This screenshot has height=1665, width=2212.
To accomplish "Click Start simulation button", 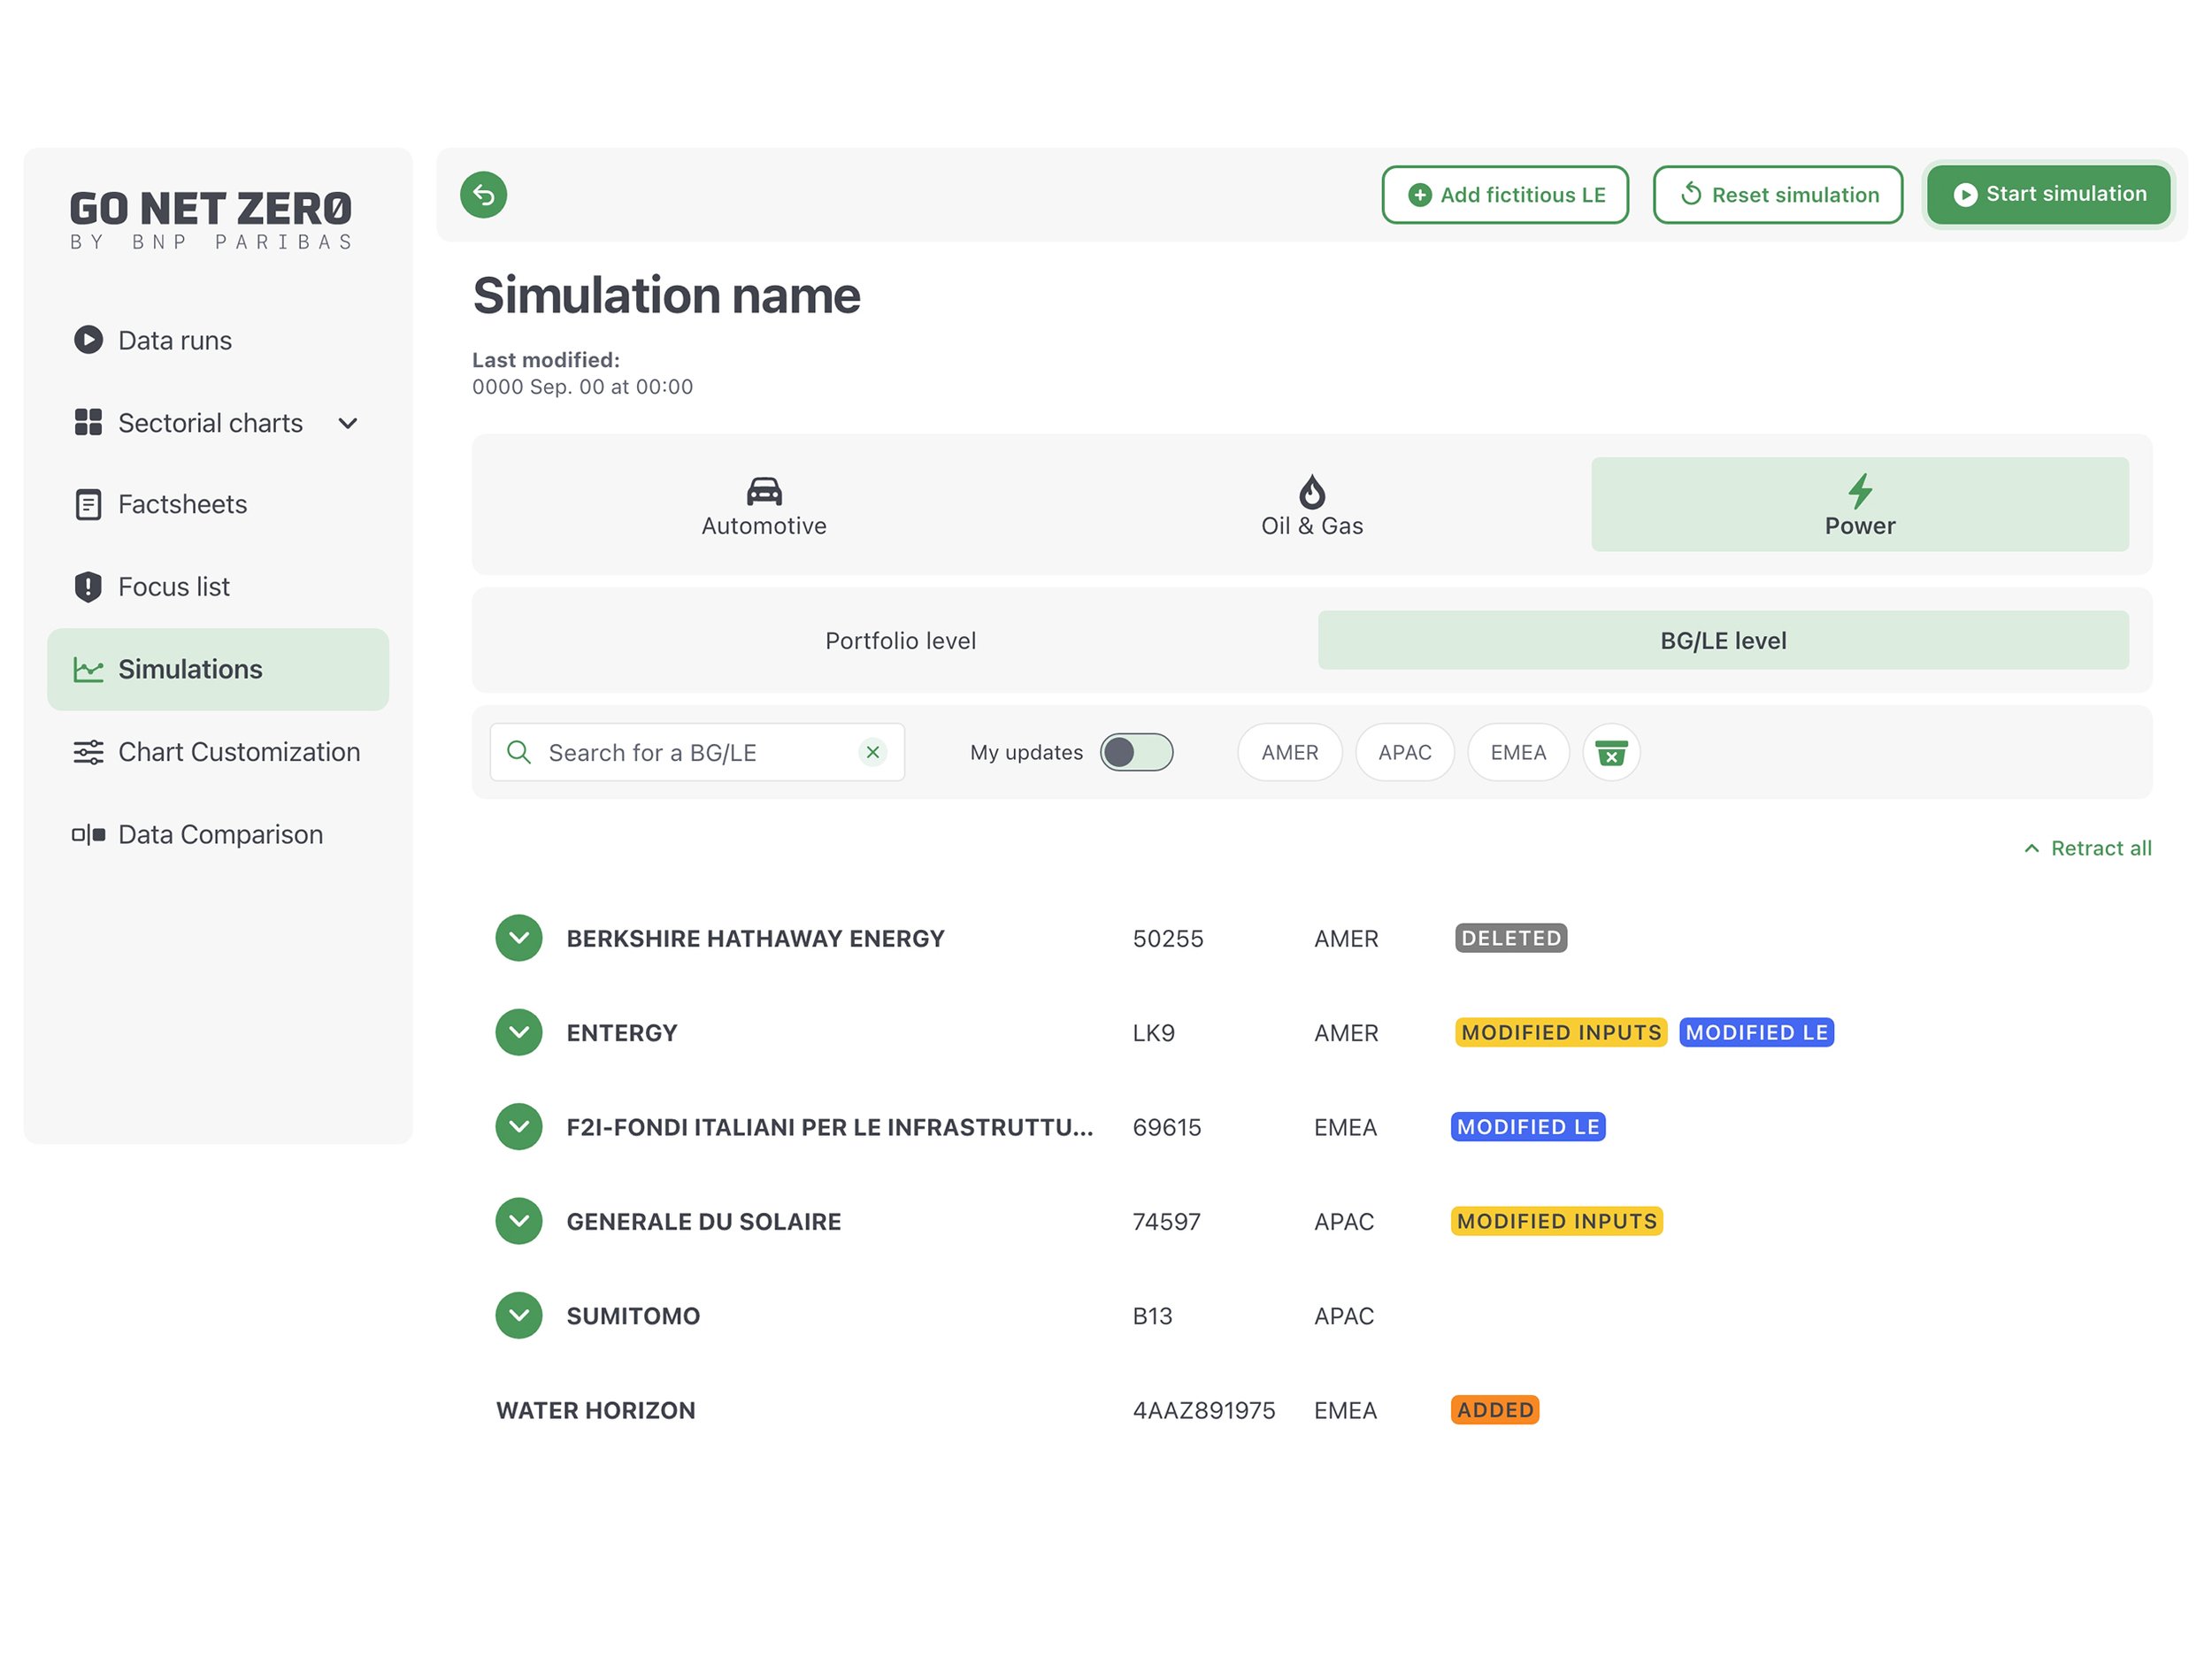I will click(2048, 194).
